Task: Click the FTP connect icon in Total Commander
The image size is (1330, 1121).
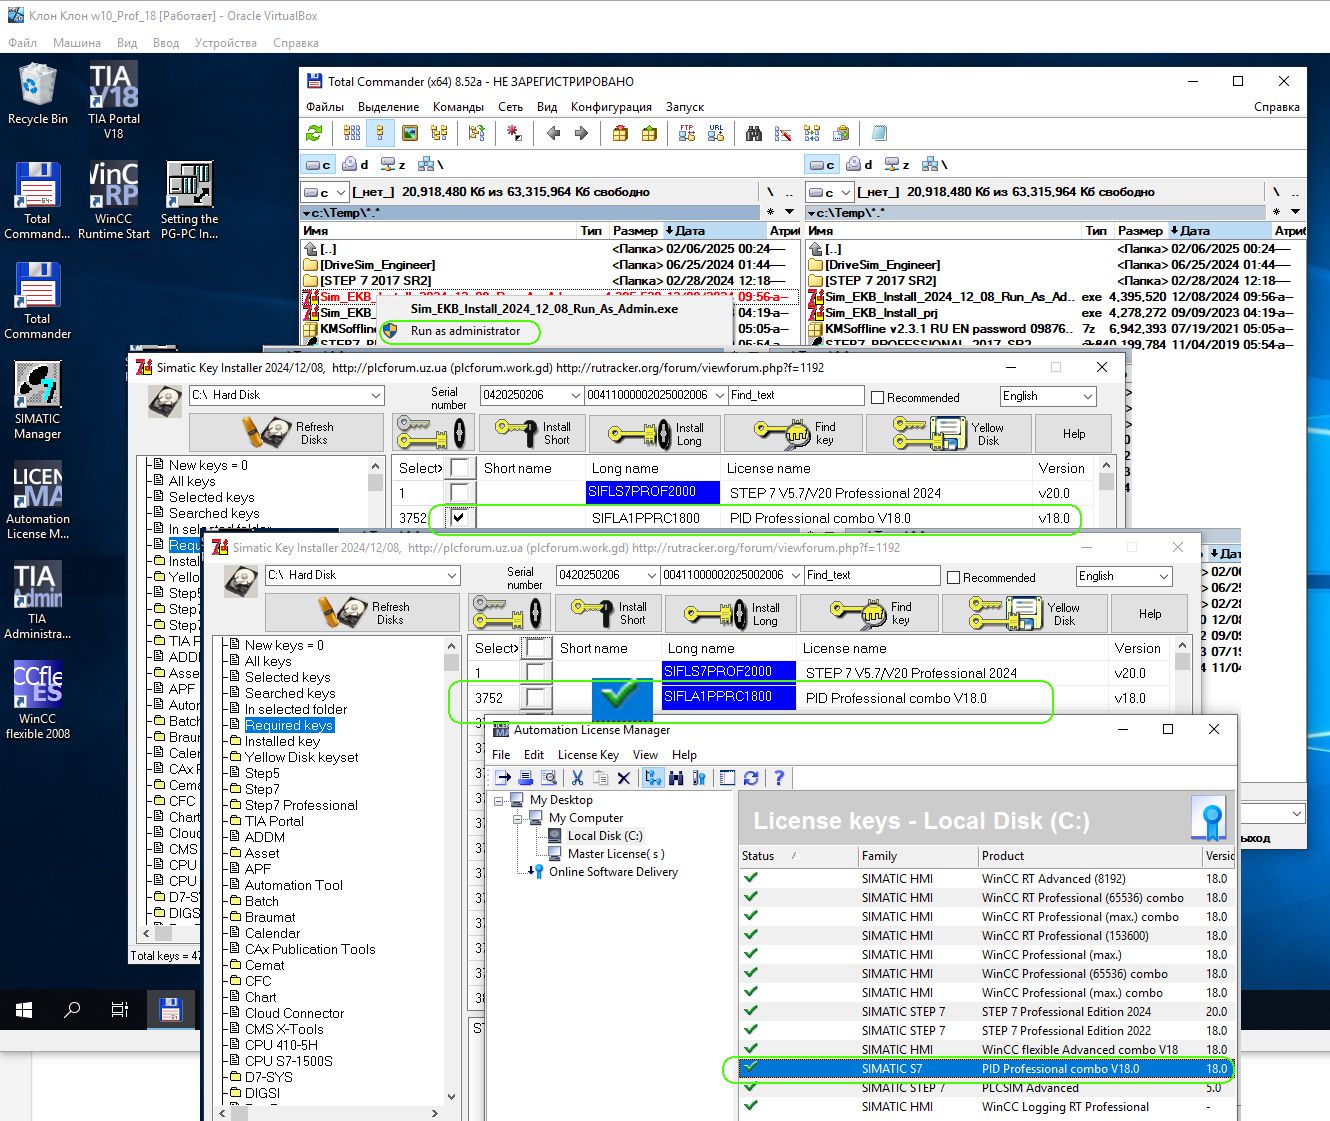Action: [x=687, y=133]
